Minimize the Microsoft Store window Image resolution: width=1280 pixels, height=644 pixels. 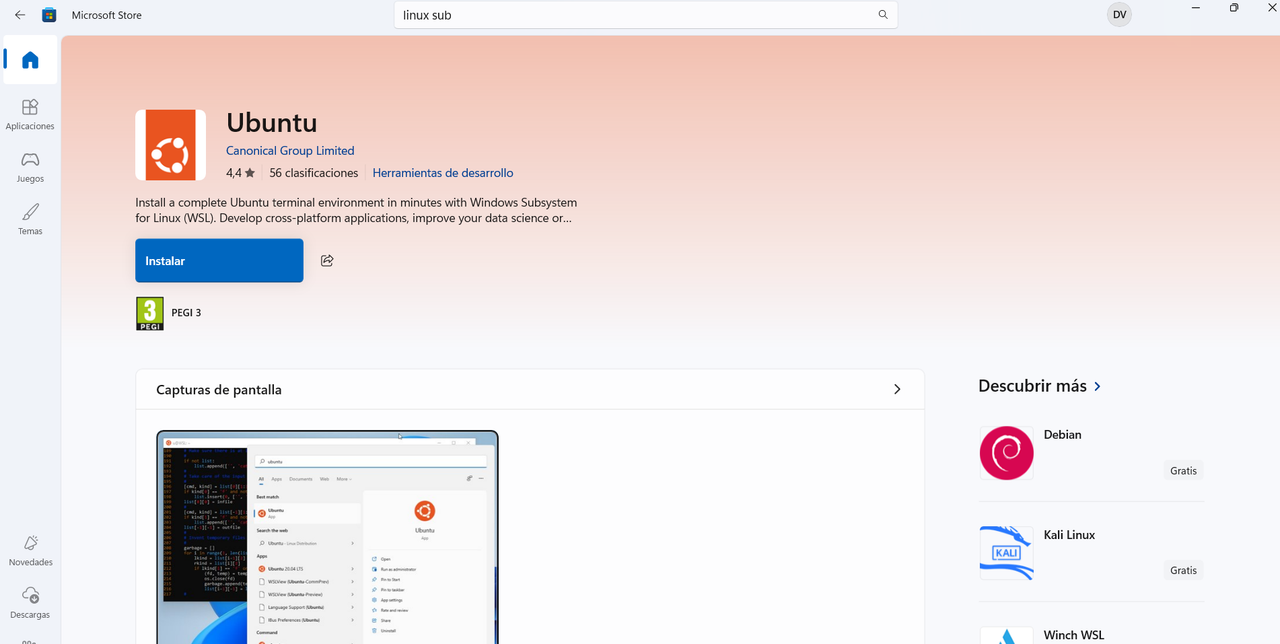(x=1196, y=7)
